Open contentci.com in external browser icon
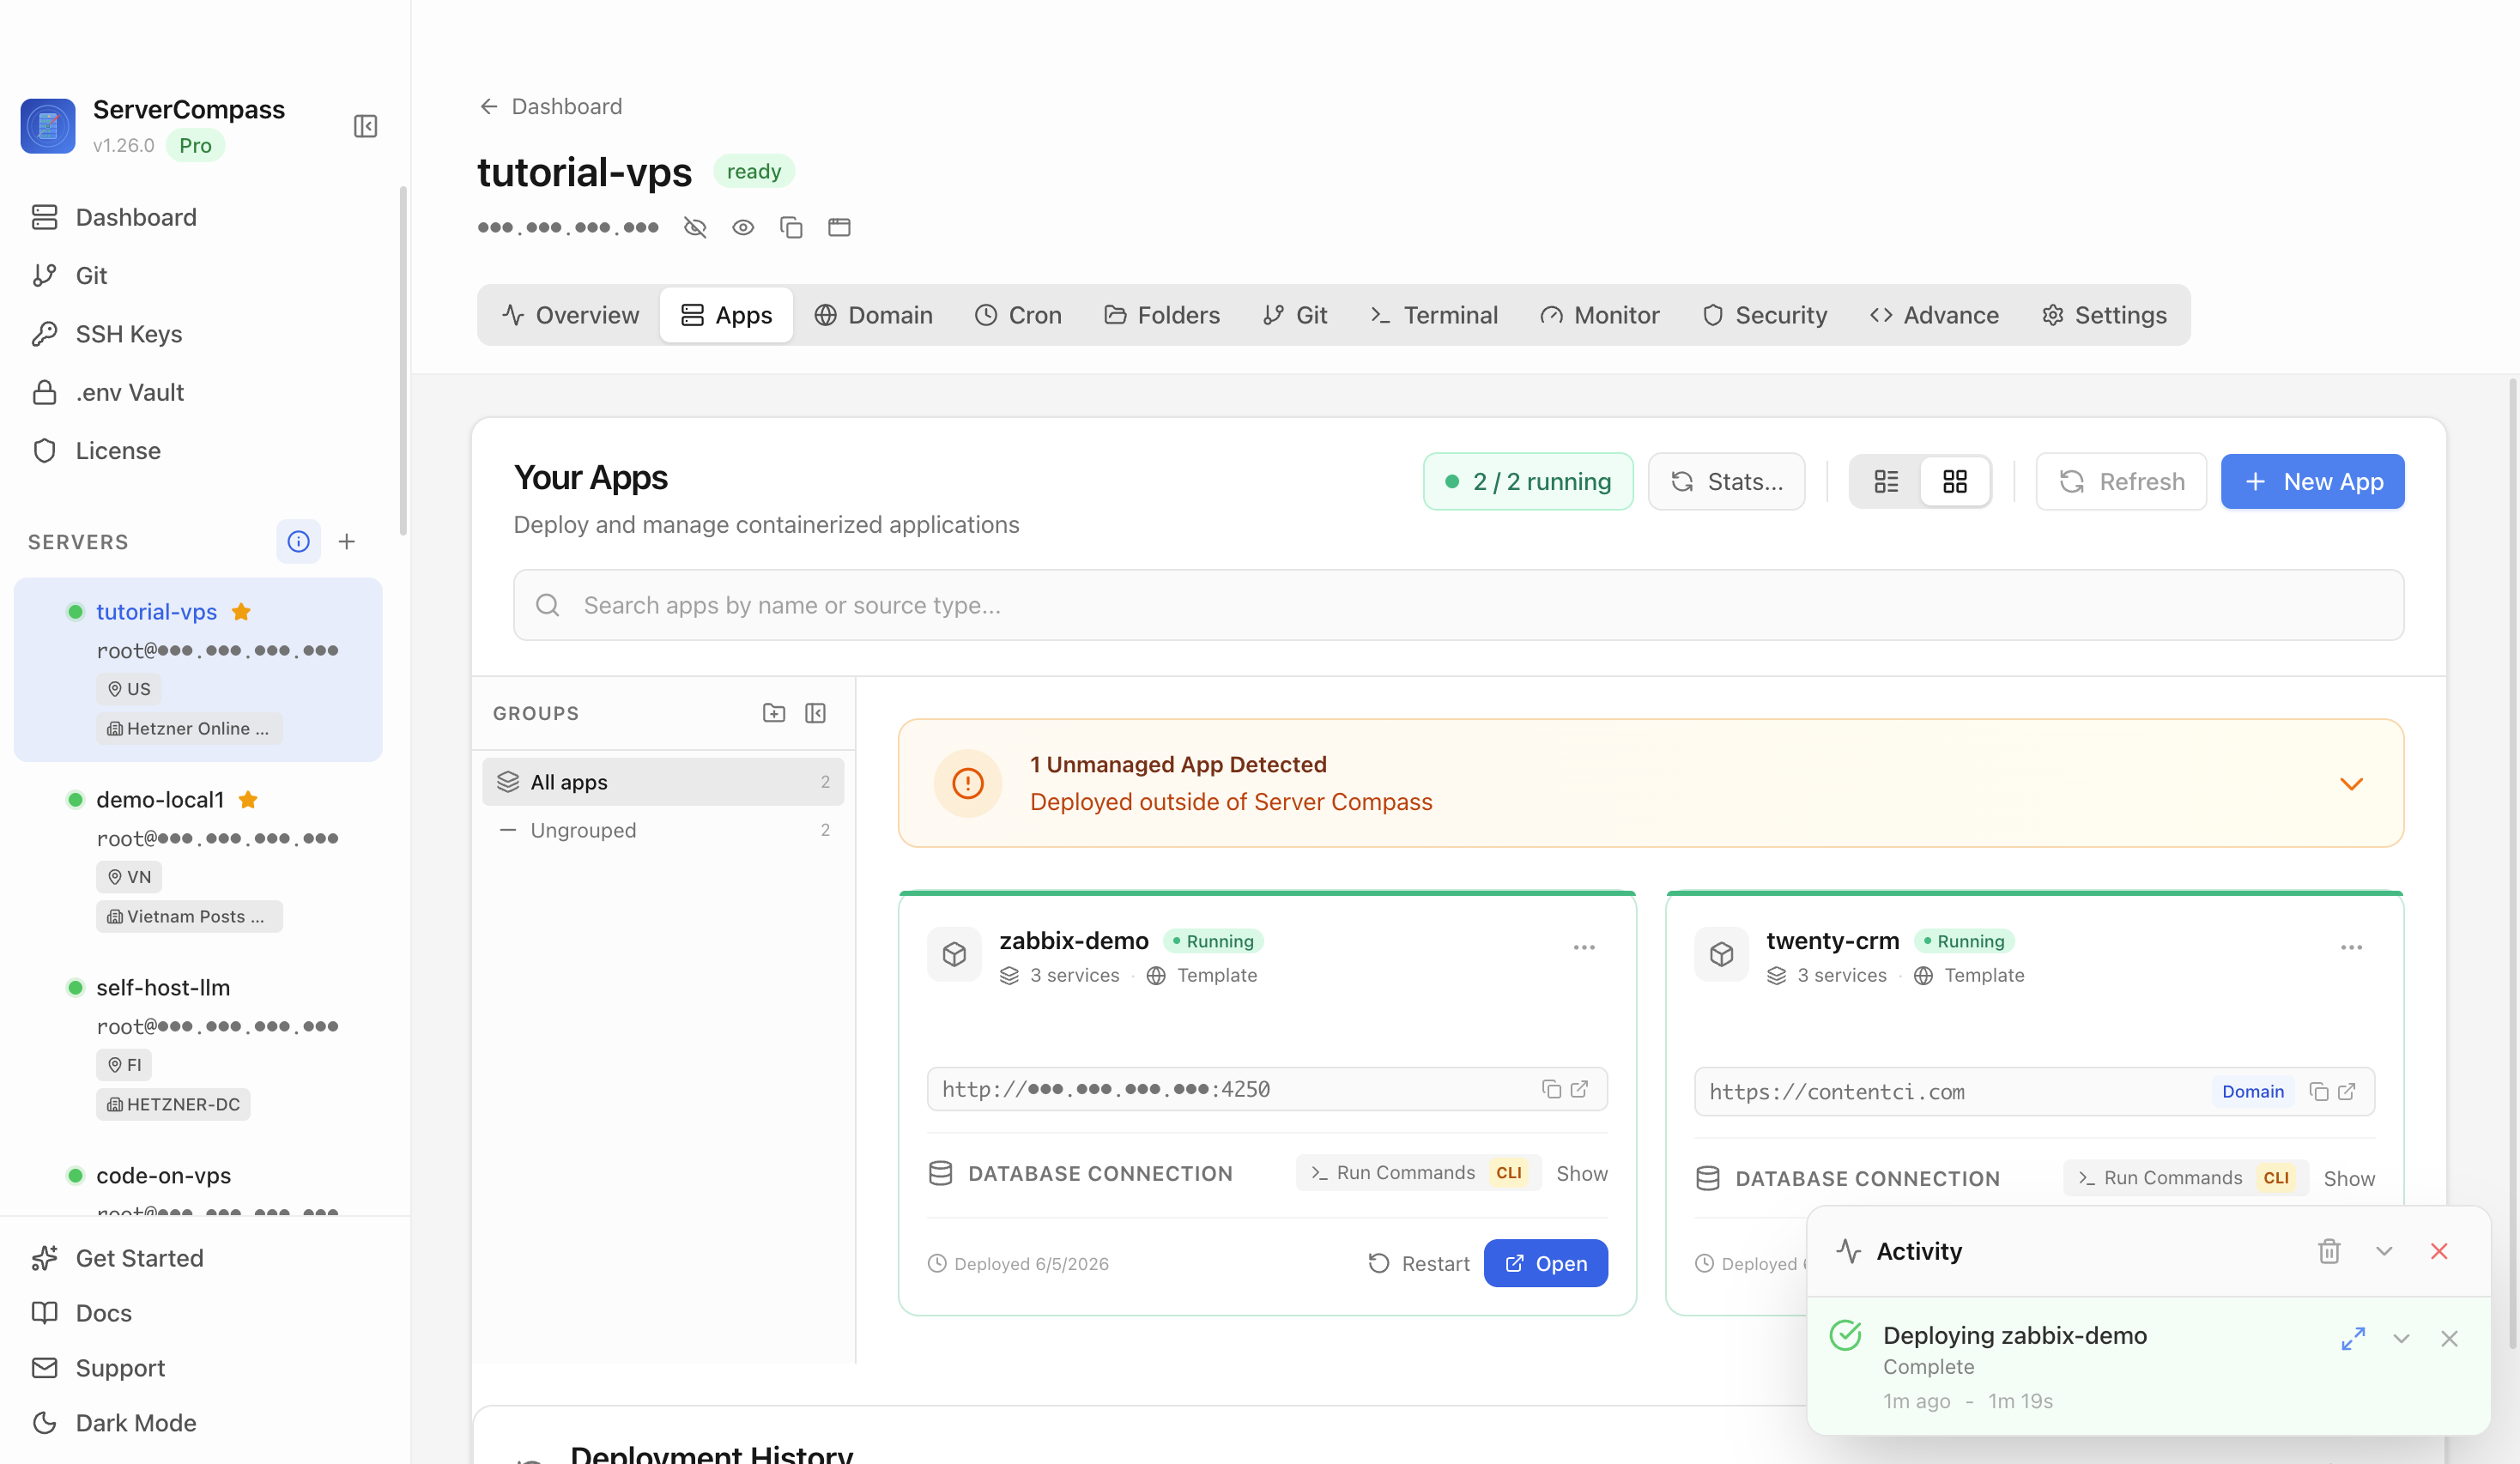The height and width of the screenshot is (1464, 2520). (2347, 1092)
